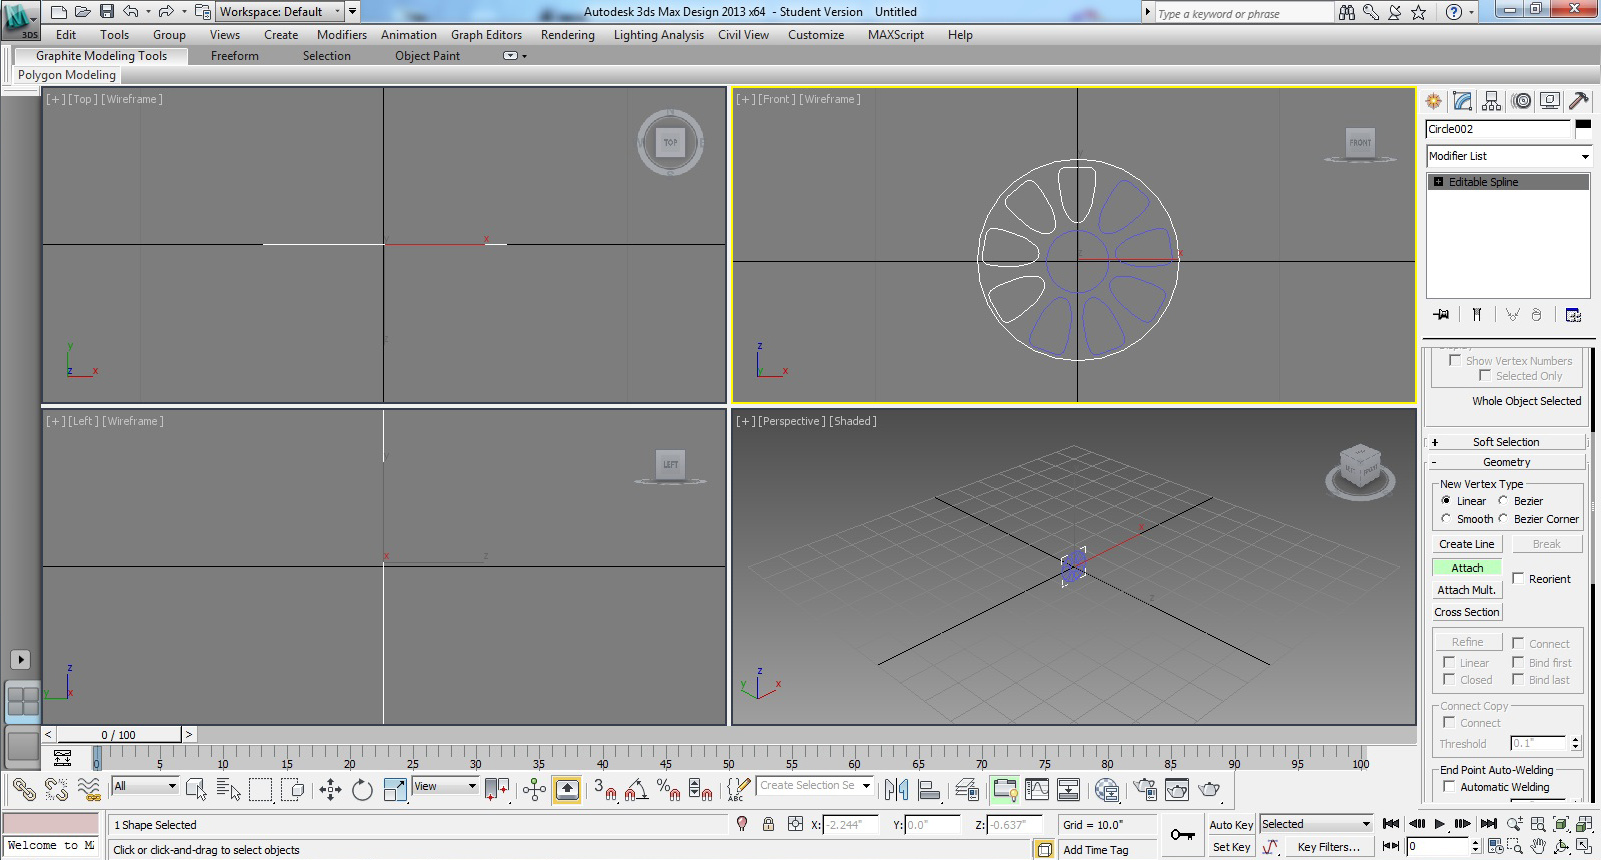Enable the Reorient checkbox

click(1518, 578)
